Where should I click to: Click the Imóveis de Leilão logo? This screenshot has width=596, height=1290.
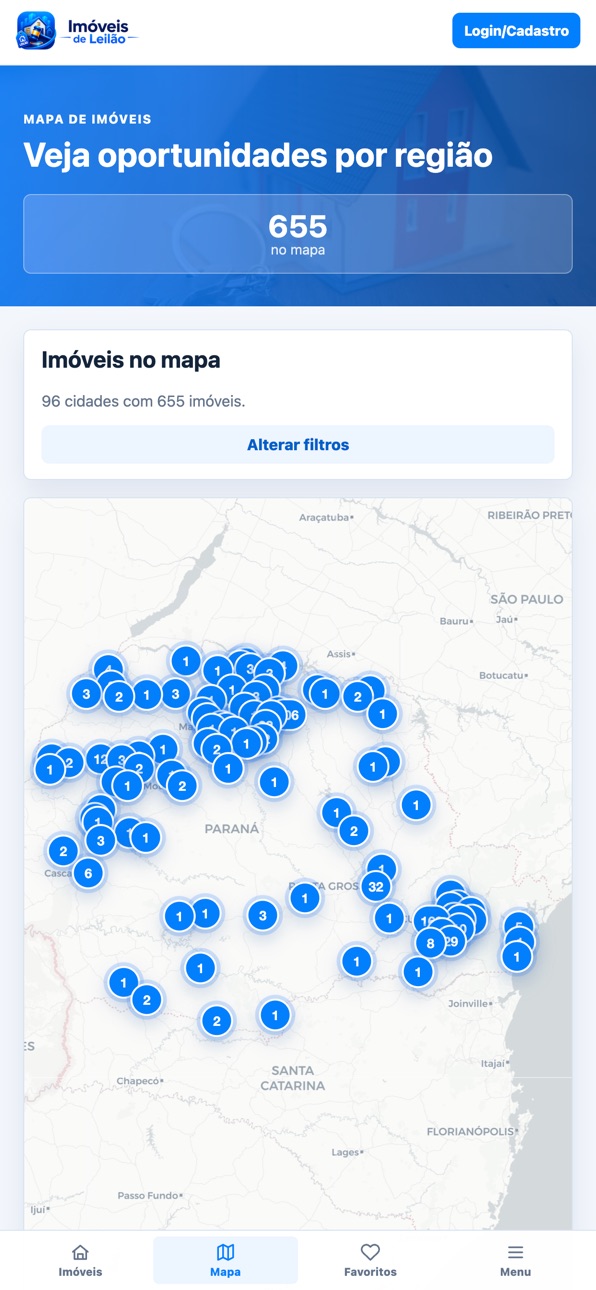point(78,31)
